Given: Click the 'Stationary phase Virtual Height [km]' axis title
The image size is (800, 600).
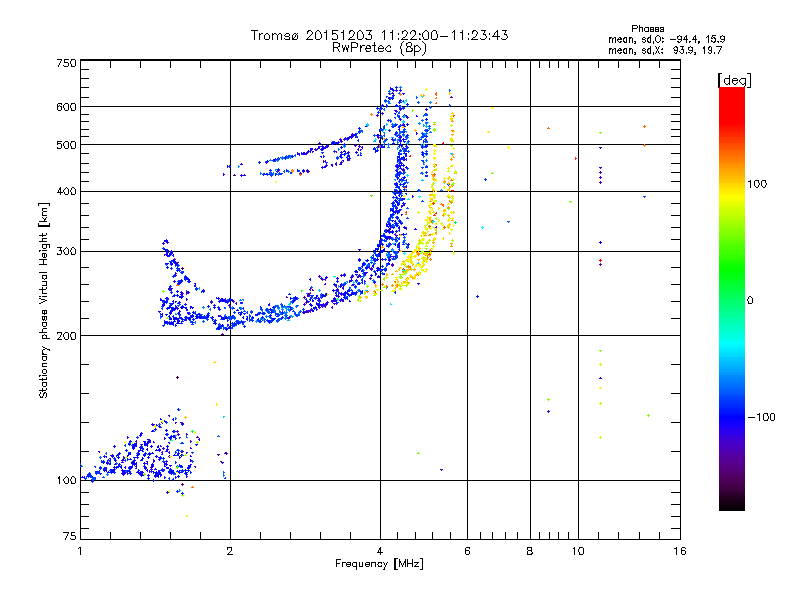Looking at the screenshot, I should (43, 301).
